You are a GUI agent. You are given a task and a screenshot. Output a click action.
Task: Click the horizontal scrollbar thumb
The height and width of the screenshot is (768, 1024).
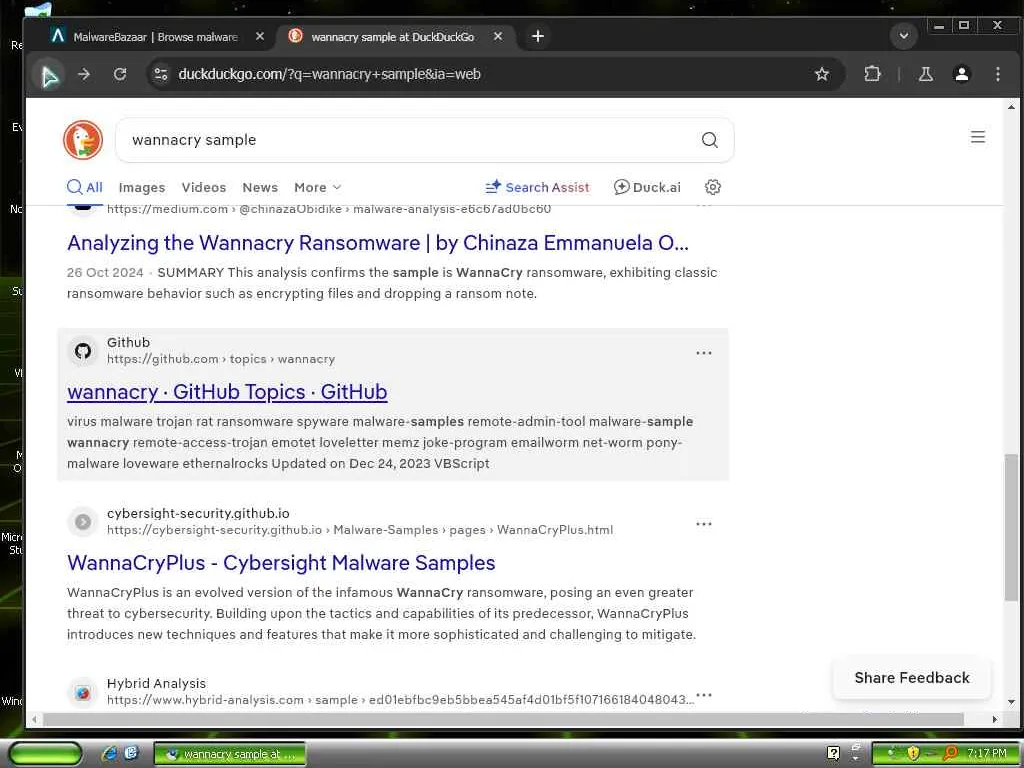(503, 719)
